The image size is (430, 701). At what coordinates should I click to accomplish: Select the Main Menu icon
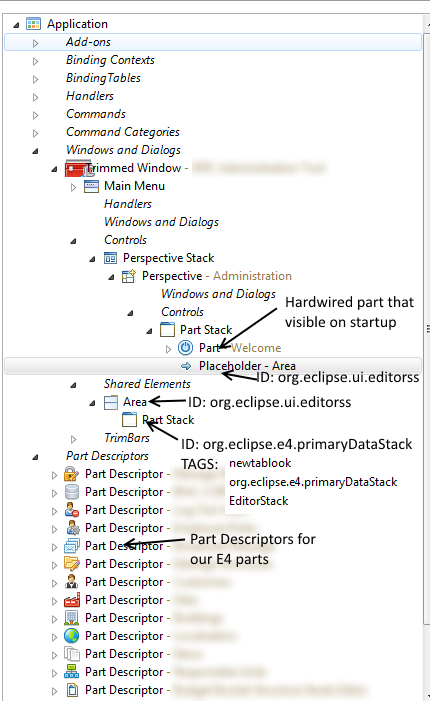coord(91,186)
